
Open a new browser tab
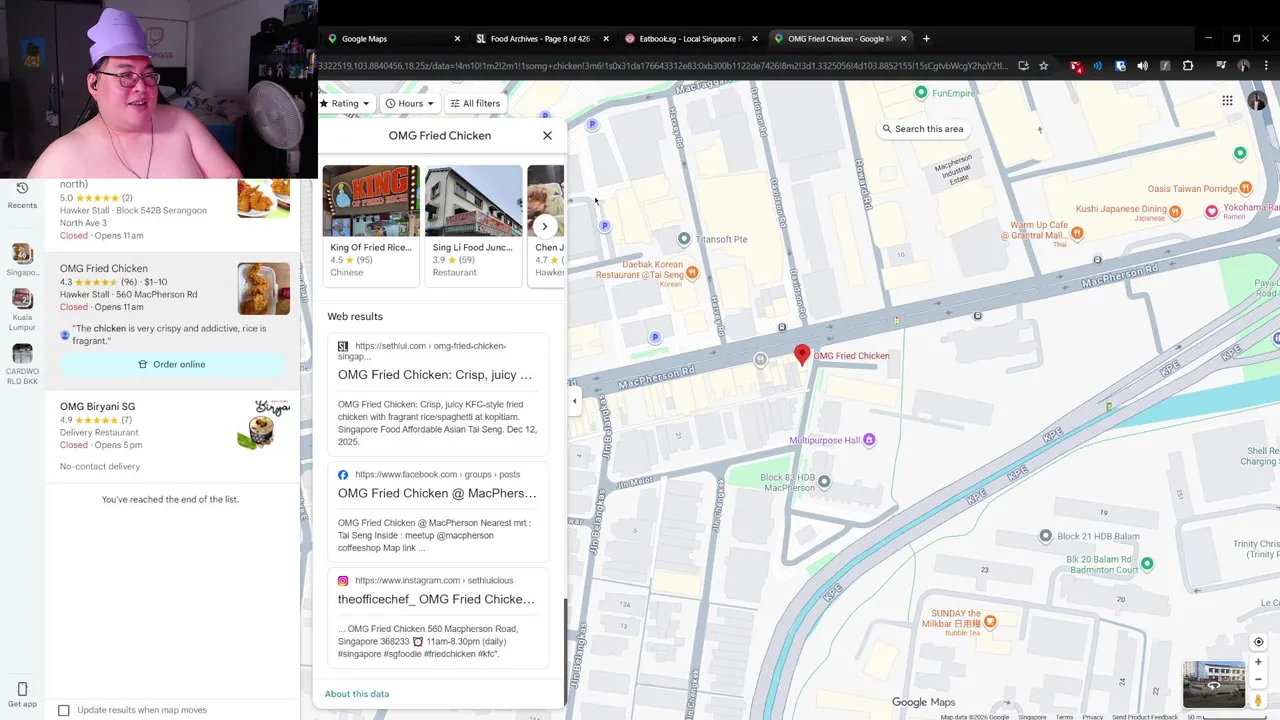coord(926,39)
